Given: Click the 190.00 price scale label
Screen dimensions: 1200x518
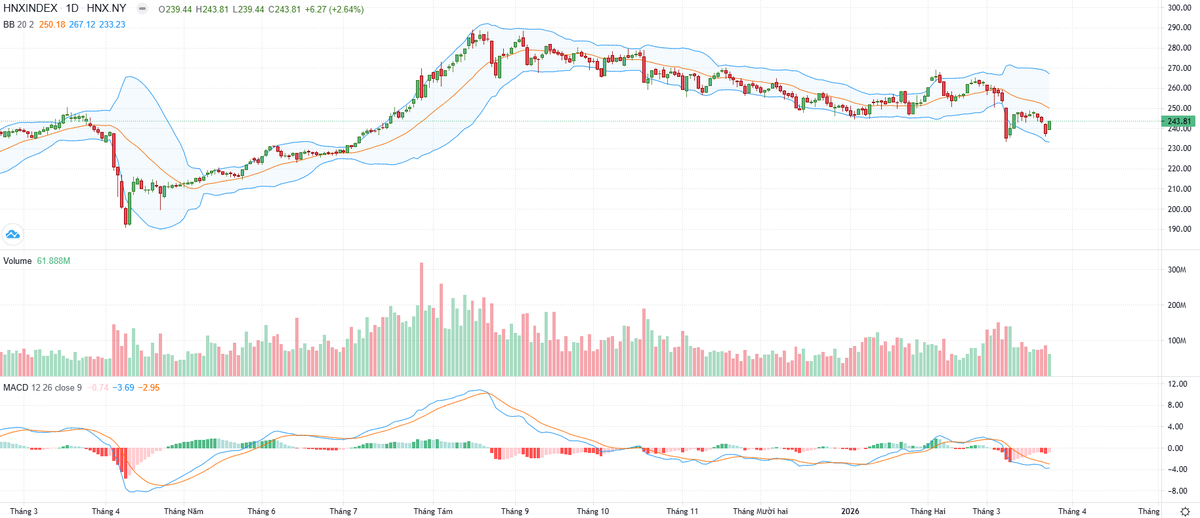Looking at the screenshot, I should pos(1181,229).
